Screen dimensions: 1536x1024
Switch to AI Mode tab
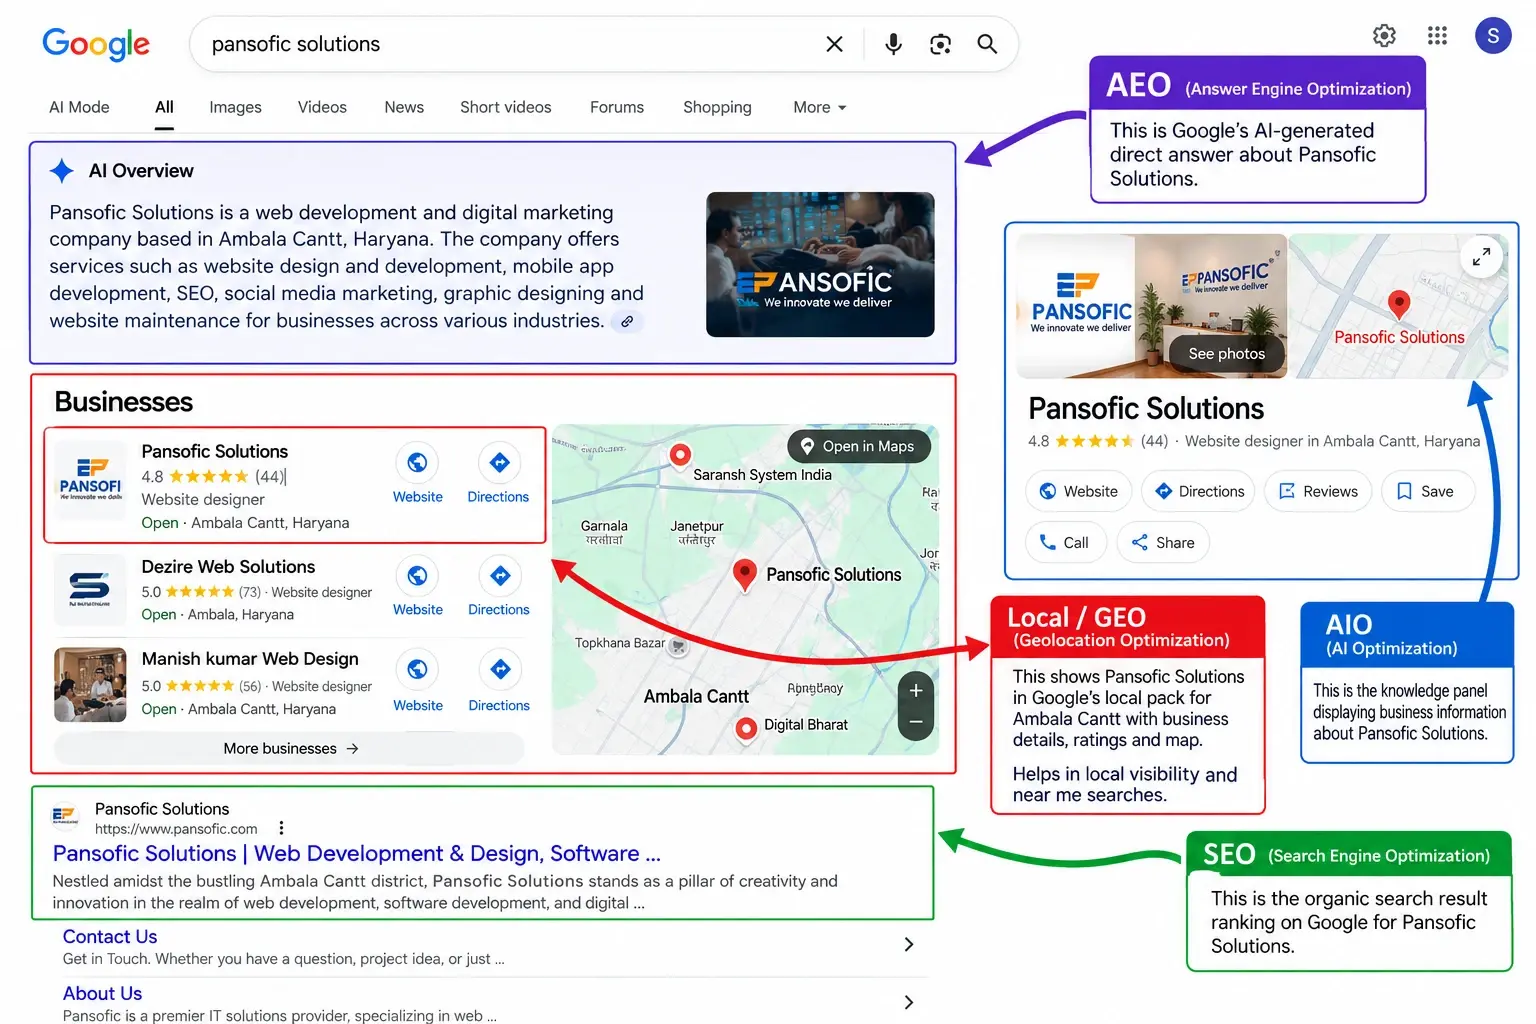(79, 107)
